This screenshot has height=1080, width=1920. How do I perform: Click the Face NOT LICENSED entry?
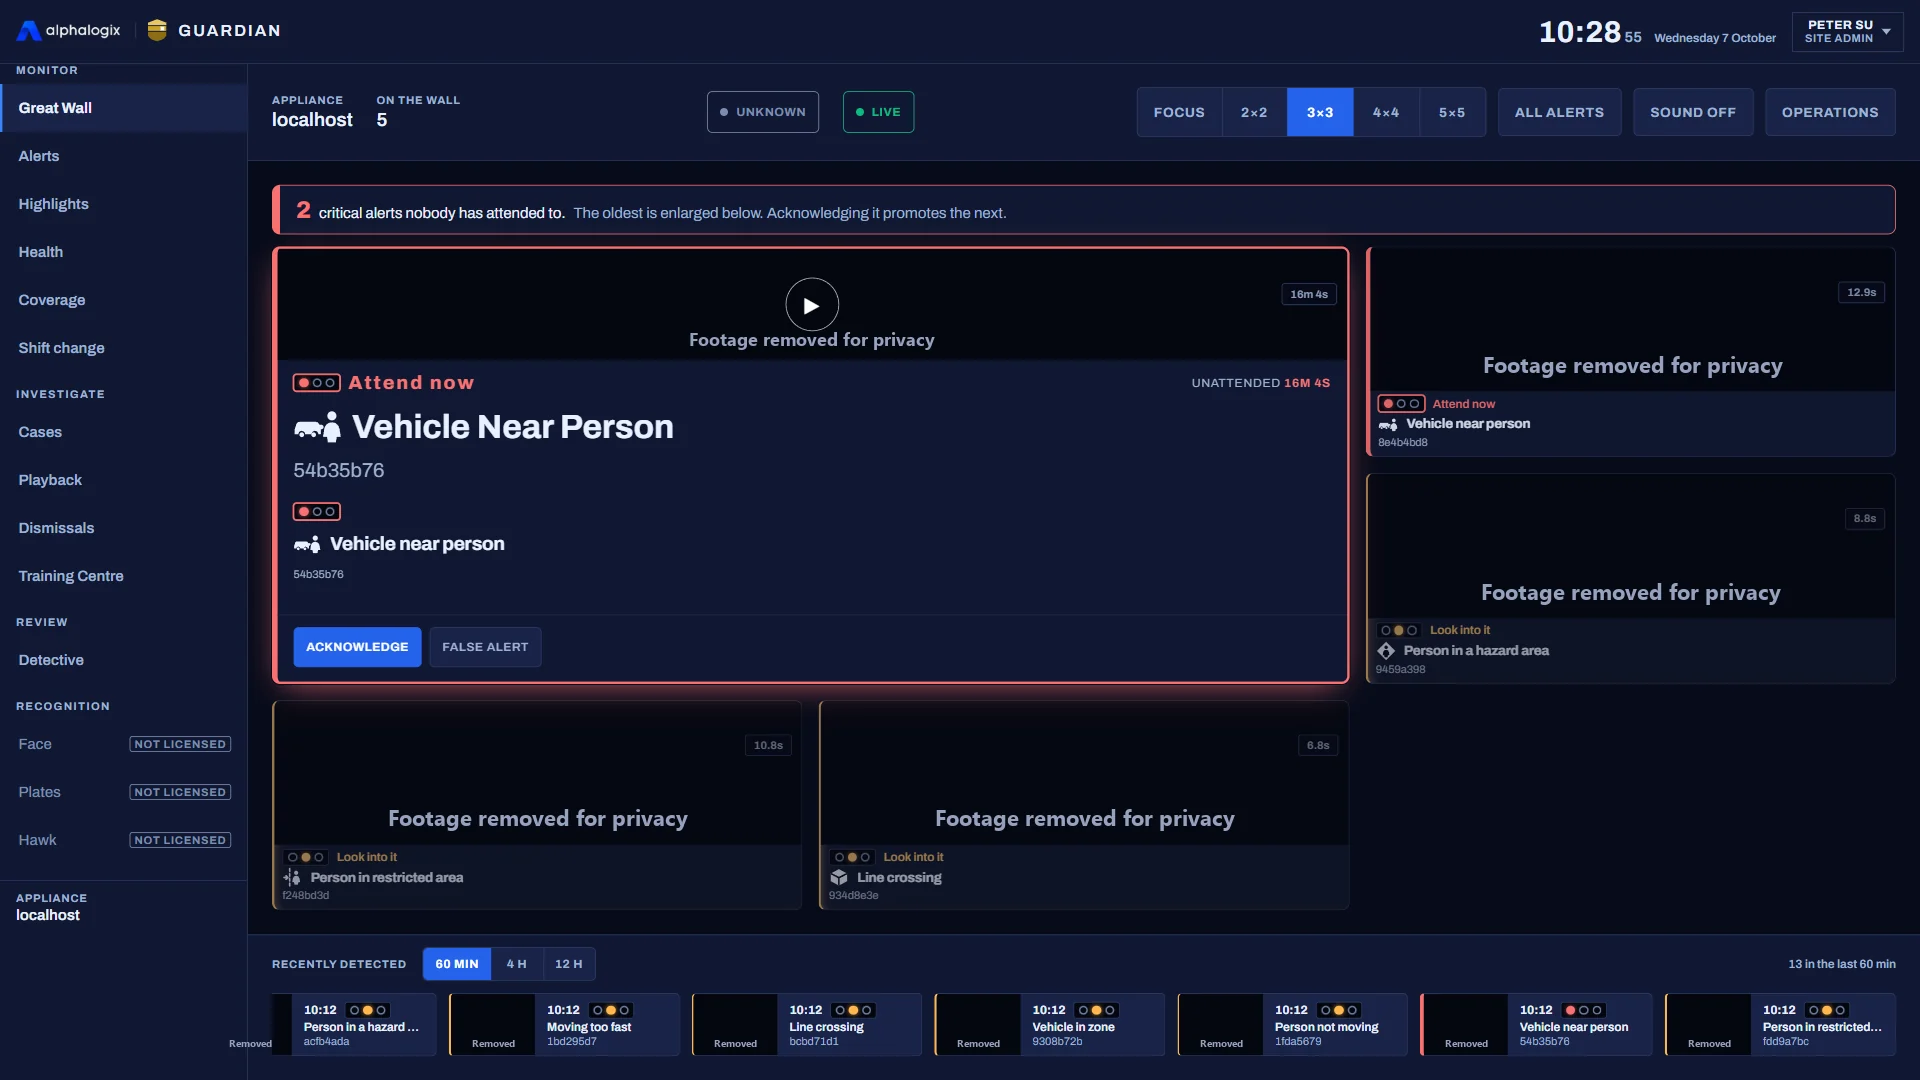pos(124,744)
